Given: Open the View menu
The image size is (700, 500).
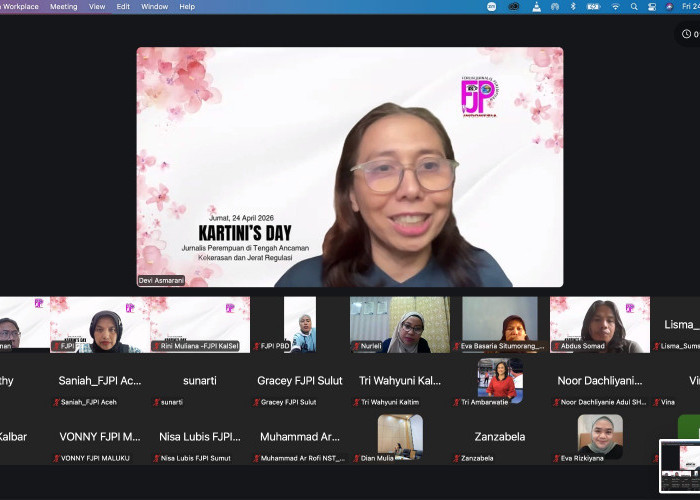Looking at the screenshot, I should point(97,6).
